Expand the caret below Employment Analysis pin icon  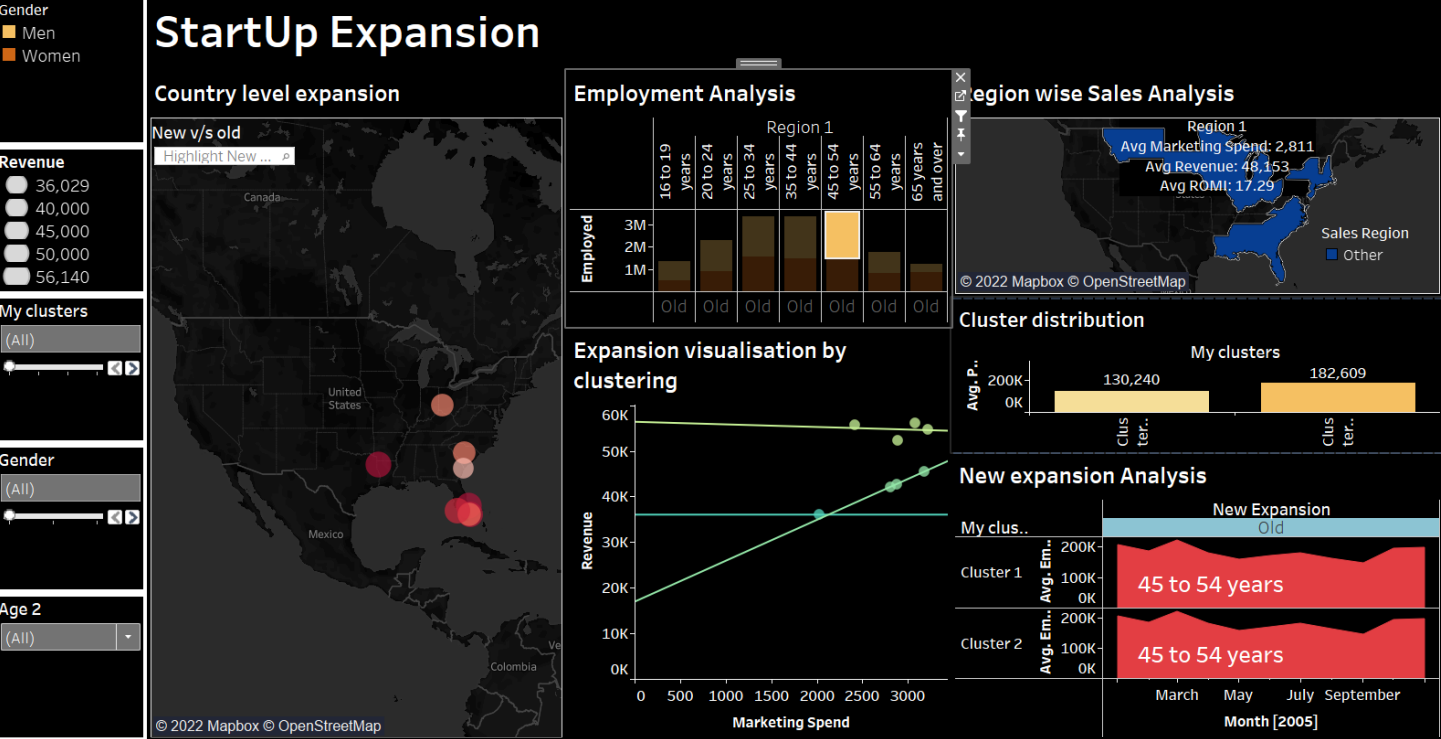[x=960, y=152]
